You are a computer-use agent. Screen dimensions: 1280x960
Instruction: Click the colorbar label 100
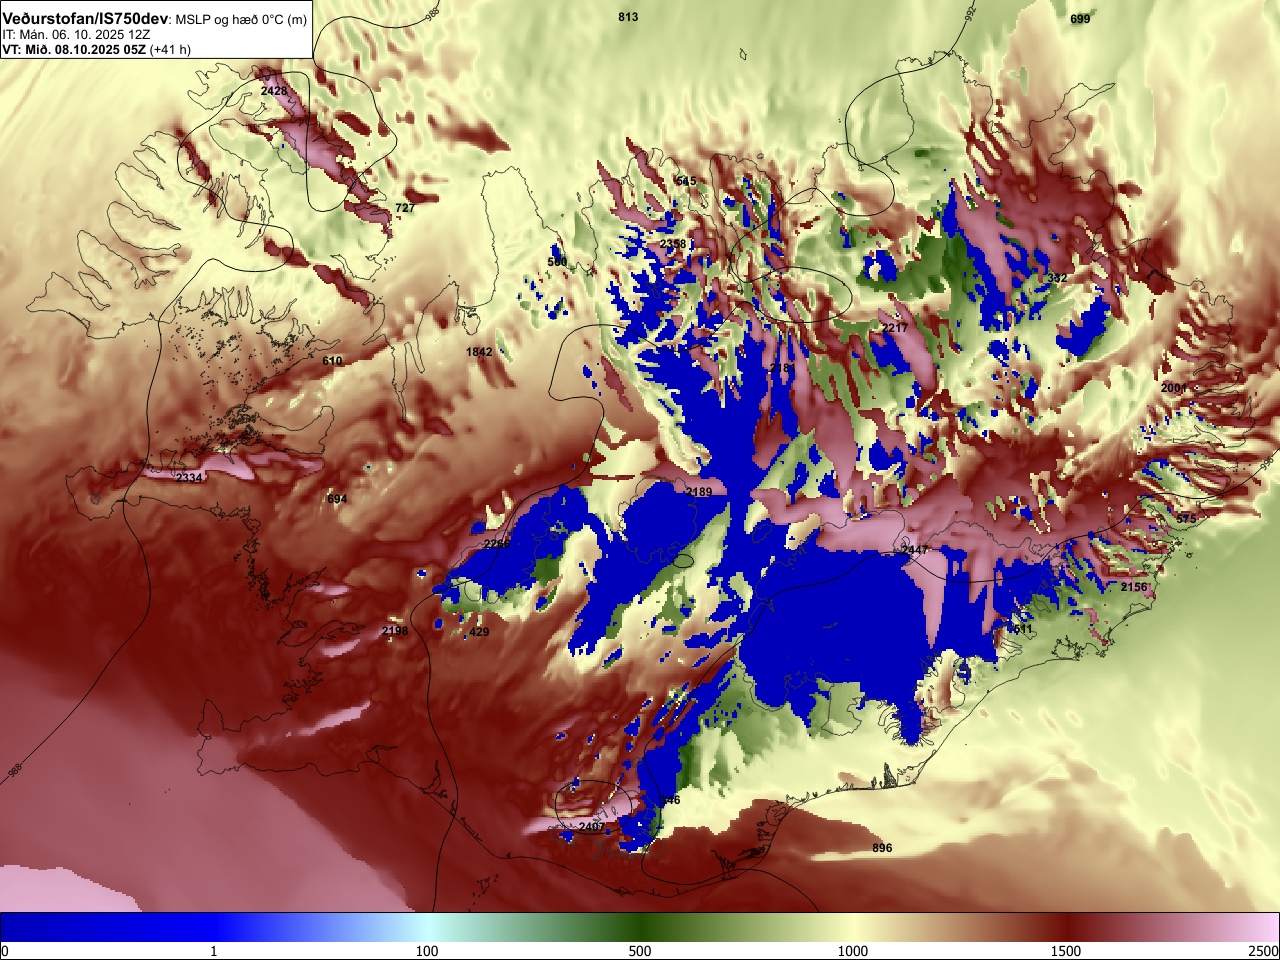[427, 951]
